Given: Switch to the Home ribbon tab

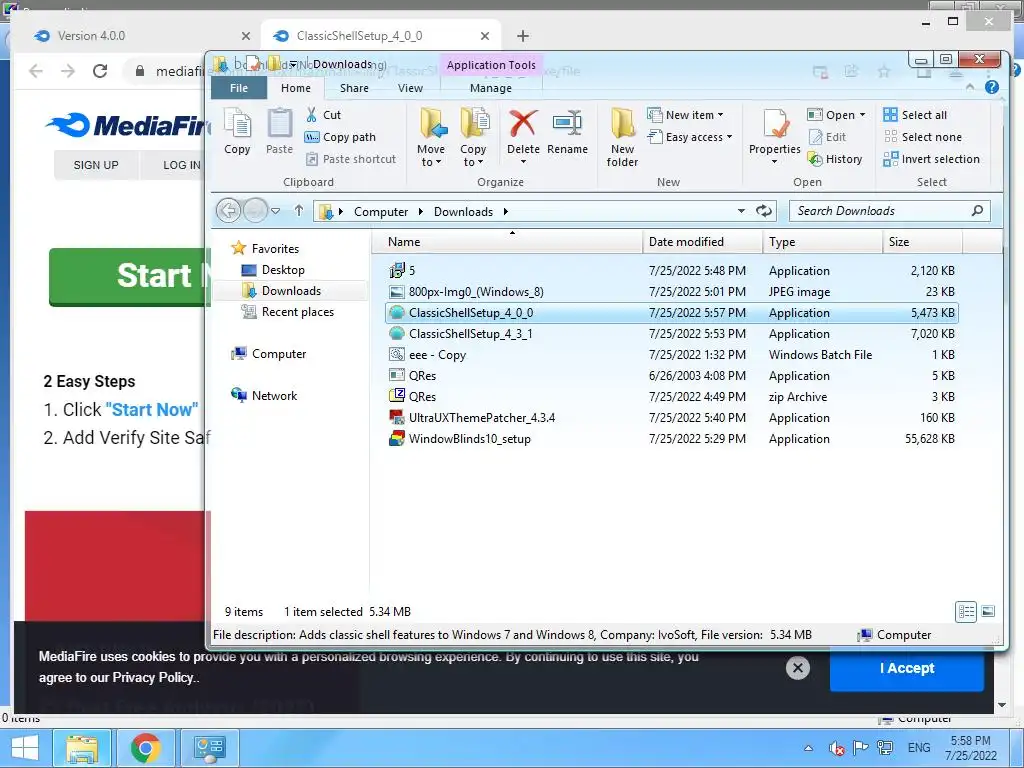Looking at the screenshot, I should point(296,88).
